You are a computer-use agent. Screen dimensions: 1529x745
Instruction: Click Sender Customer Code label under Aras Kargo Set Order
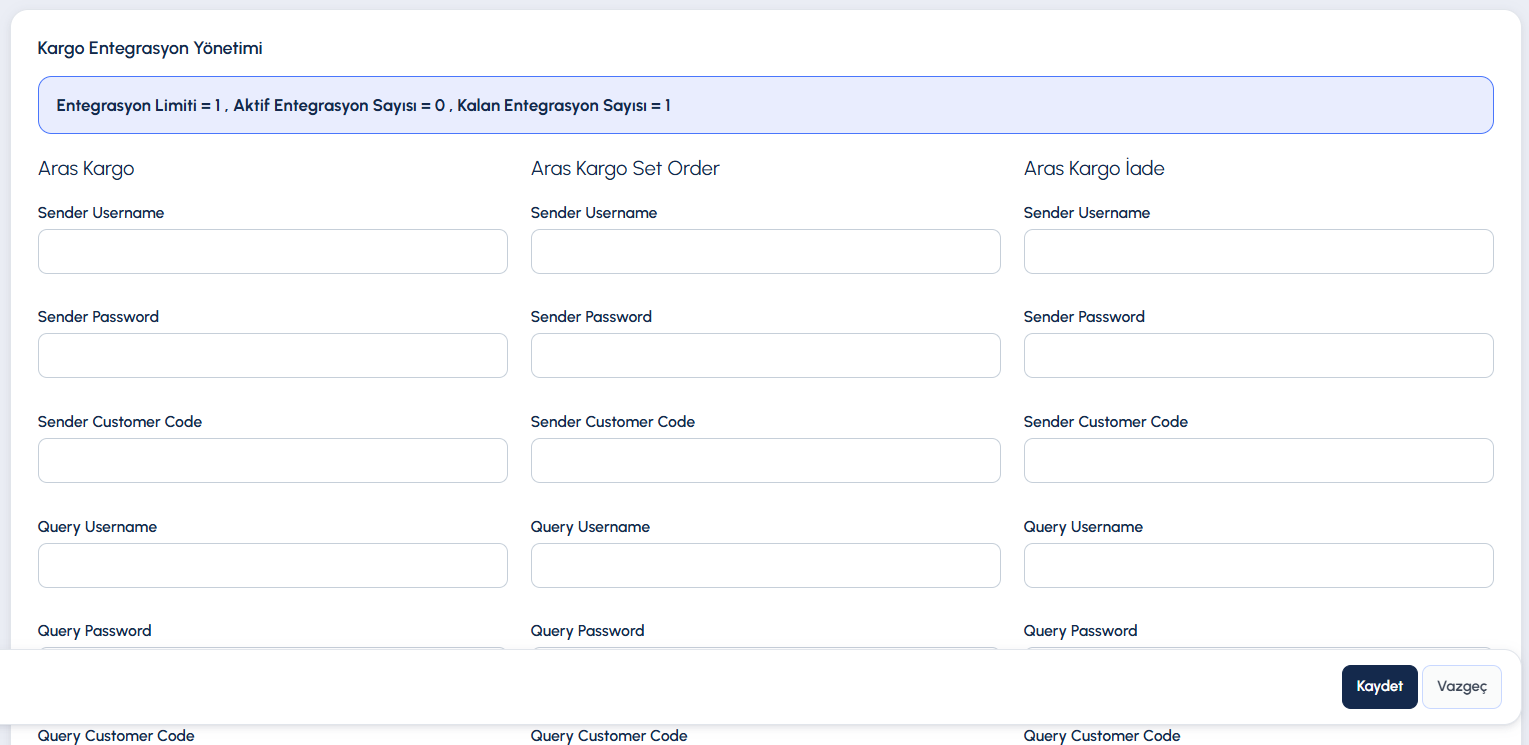click(x=613, y=422)
